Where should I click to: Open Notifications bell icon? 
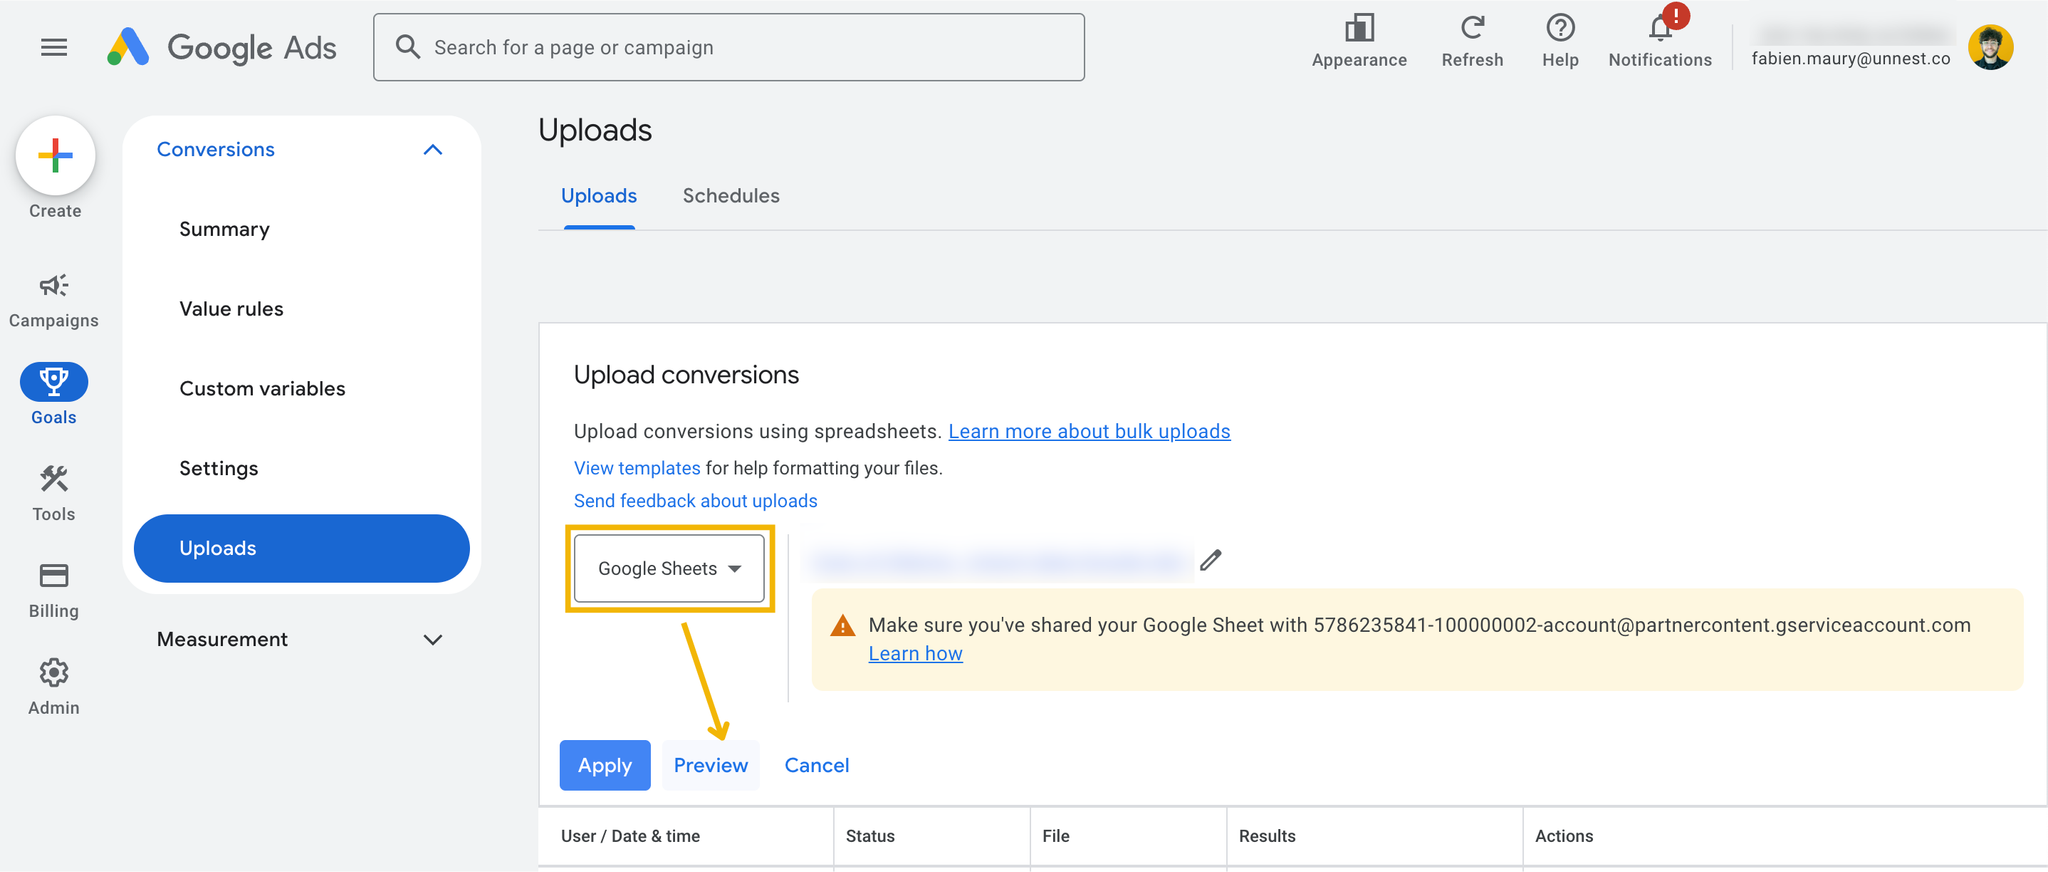[1660, 28]
